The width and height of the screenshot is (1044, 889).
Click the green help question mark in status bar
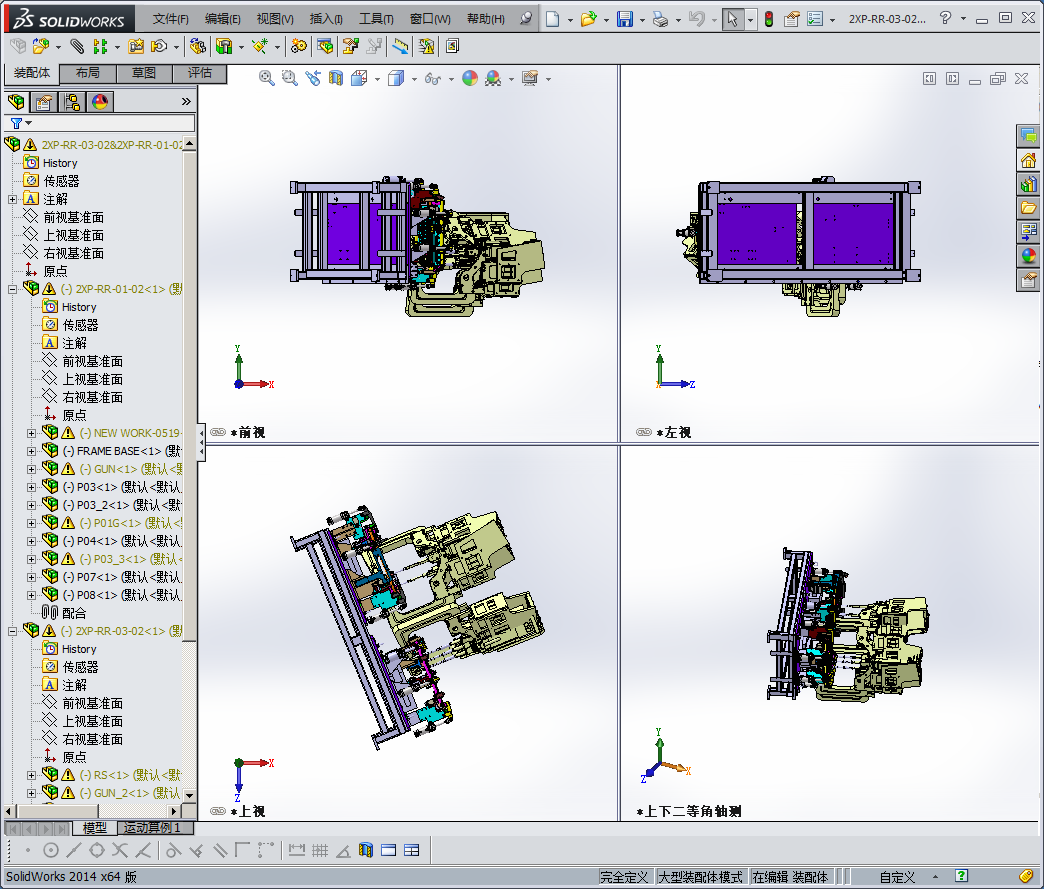pos(961,876)
